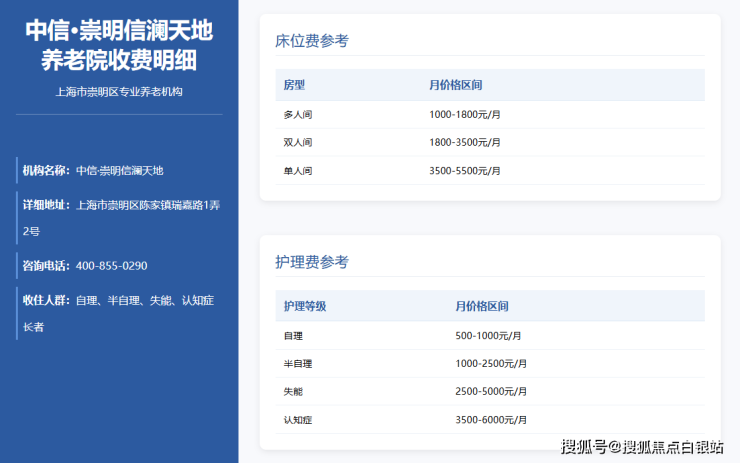Click the price 2500-5000元/月
The height and width of the screenshot is (463, 740).
coord(491,392)
